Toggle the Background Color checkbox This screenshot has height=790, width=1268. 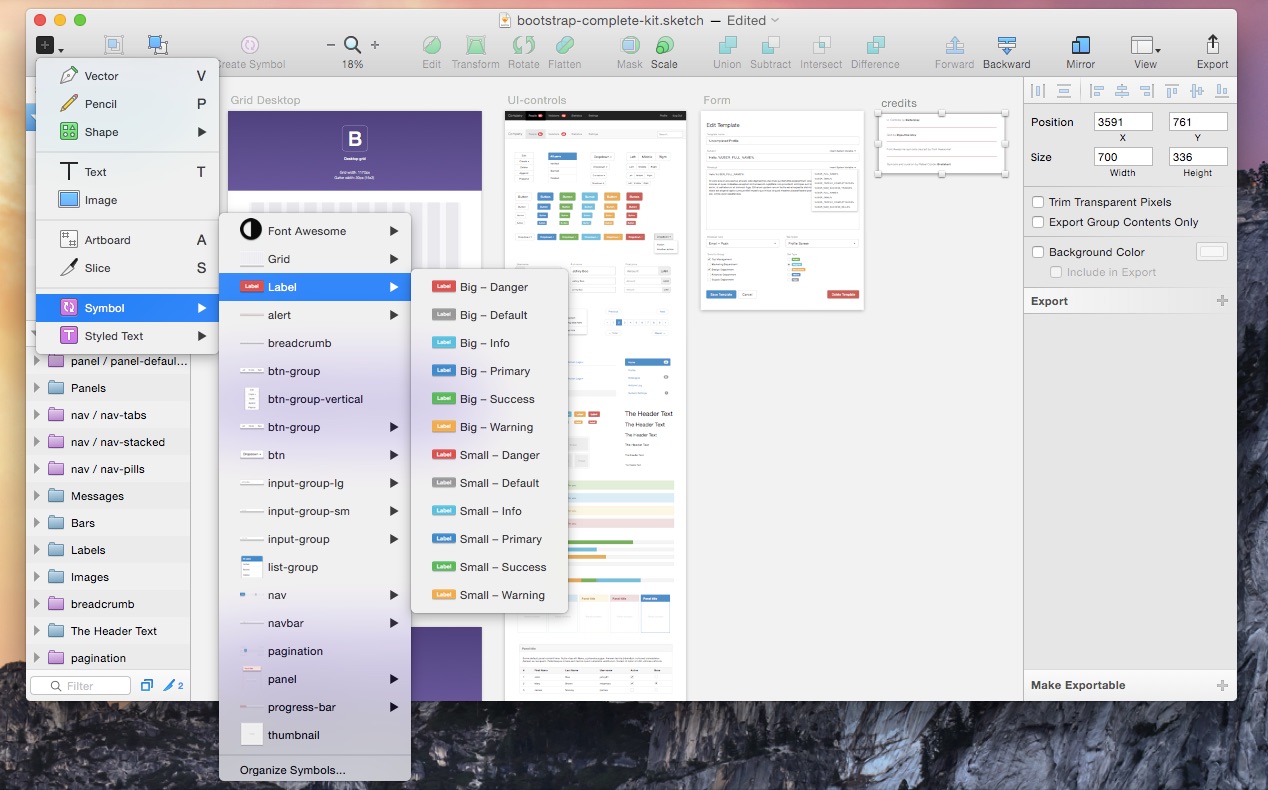(1038, 252)
